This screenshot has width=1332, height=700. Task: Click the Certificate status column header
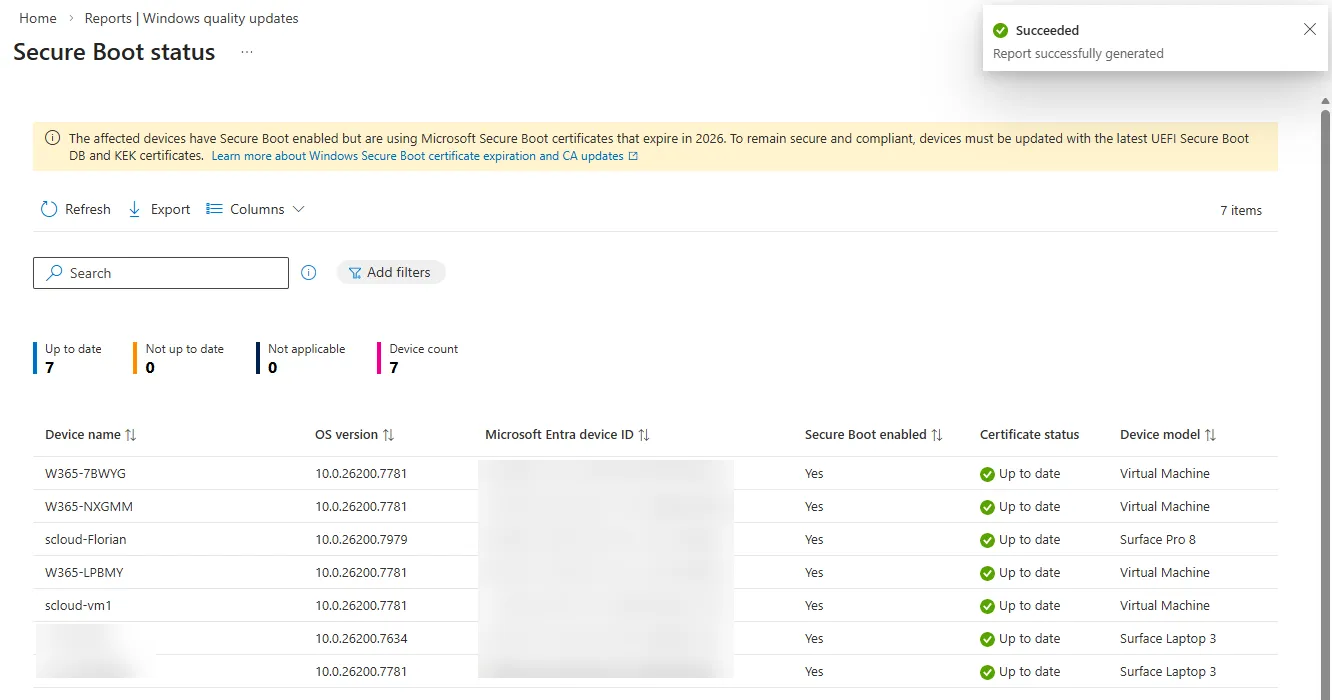(x=1029, y=435)
